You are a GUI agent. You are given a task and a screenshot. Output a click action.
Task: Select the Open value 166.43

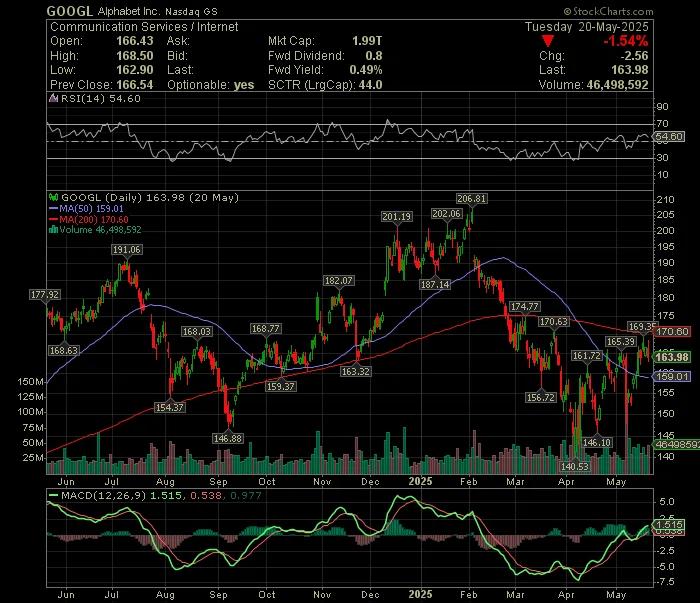click(135, 41)
